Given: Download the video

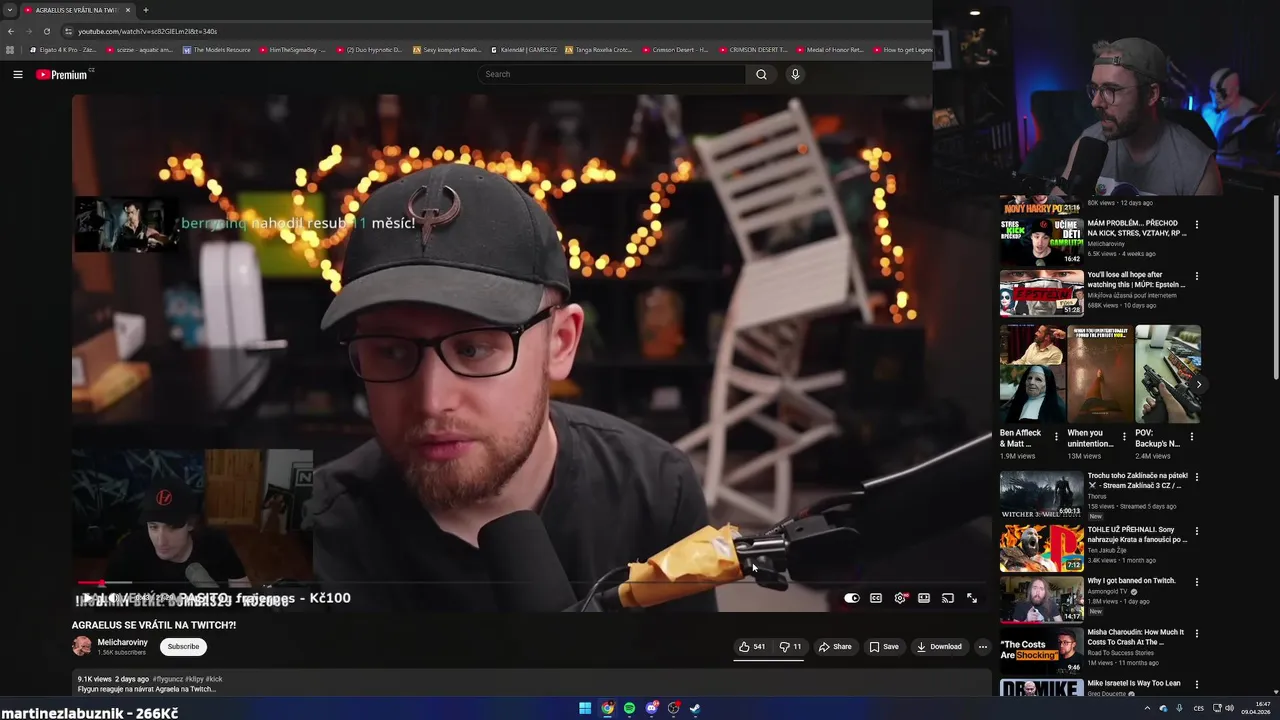Looking at the screenshot, I should click(939, 646).
